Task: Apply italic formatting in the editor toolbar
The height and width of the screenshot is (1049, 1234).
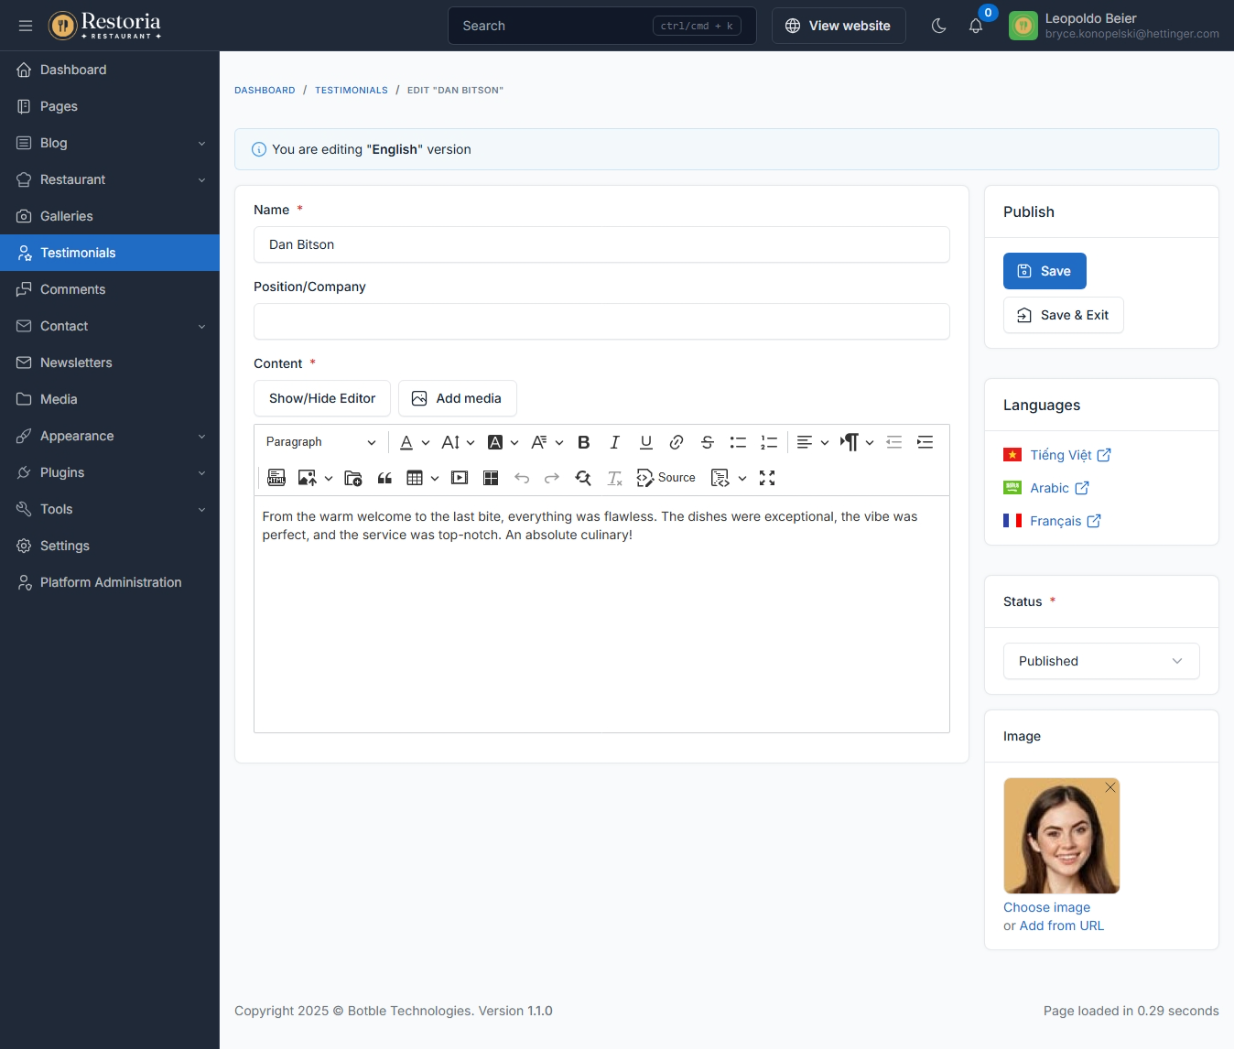Action: [x=615, y=442]
